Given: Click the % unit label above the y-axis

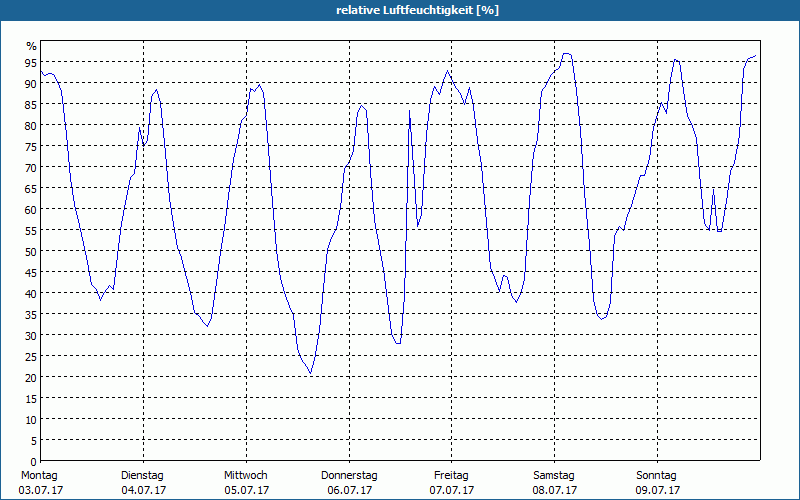Looking at the screenshot, I should pyautogui.click(x=32, y=46).
